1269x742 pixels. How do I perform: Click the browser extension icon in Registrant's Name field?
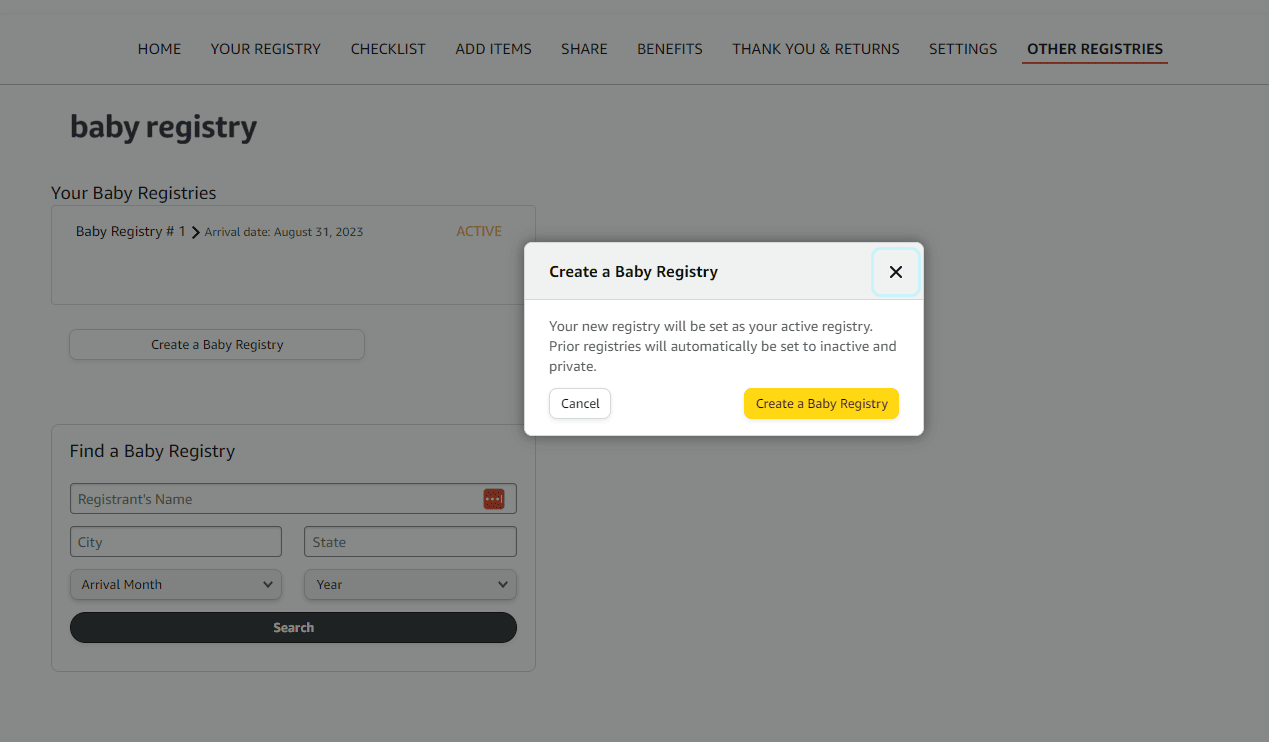pyautogui.click(x=494, y=498)
